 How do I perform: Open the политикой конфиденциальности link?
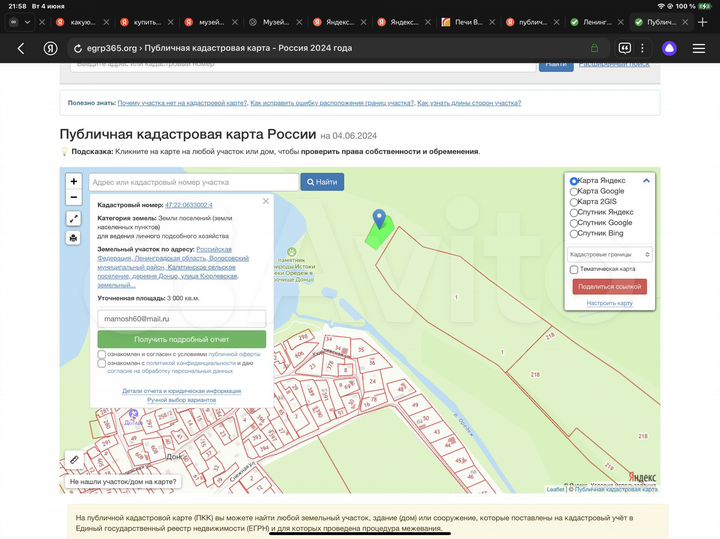click(x=190, y=363)
